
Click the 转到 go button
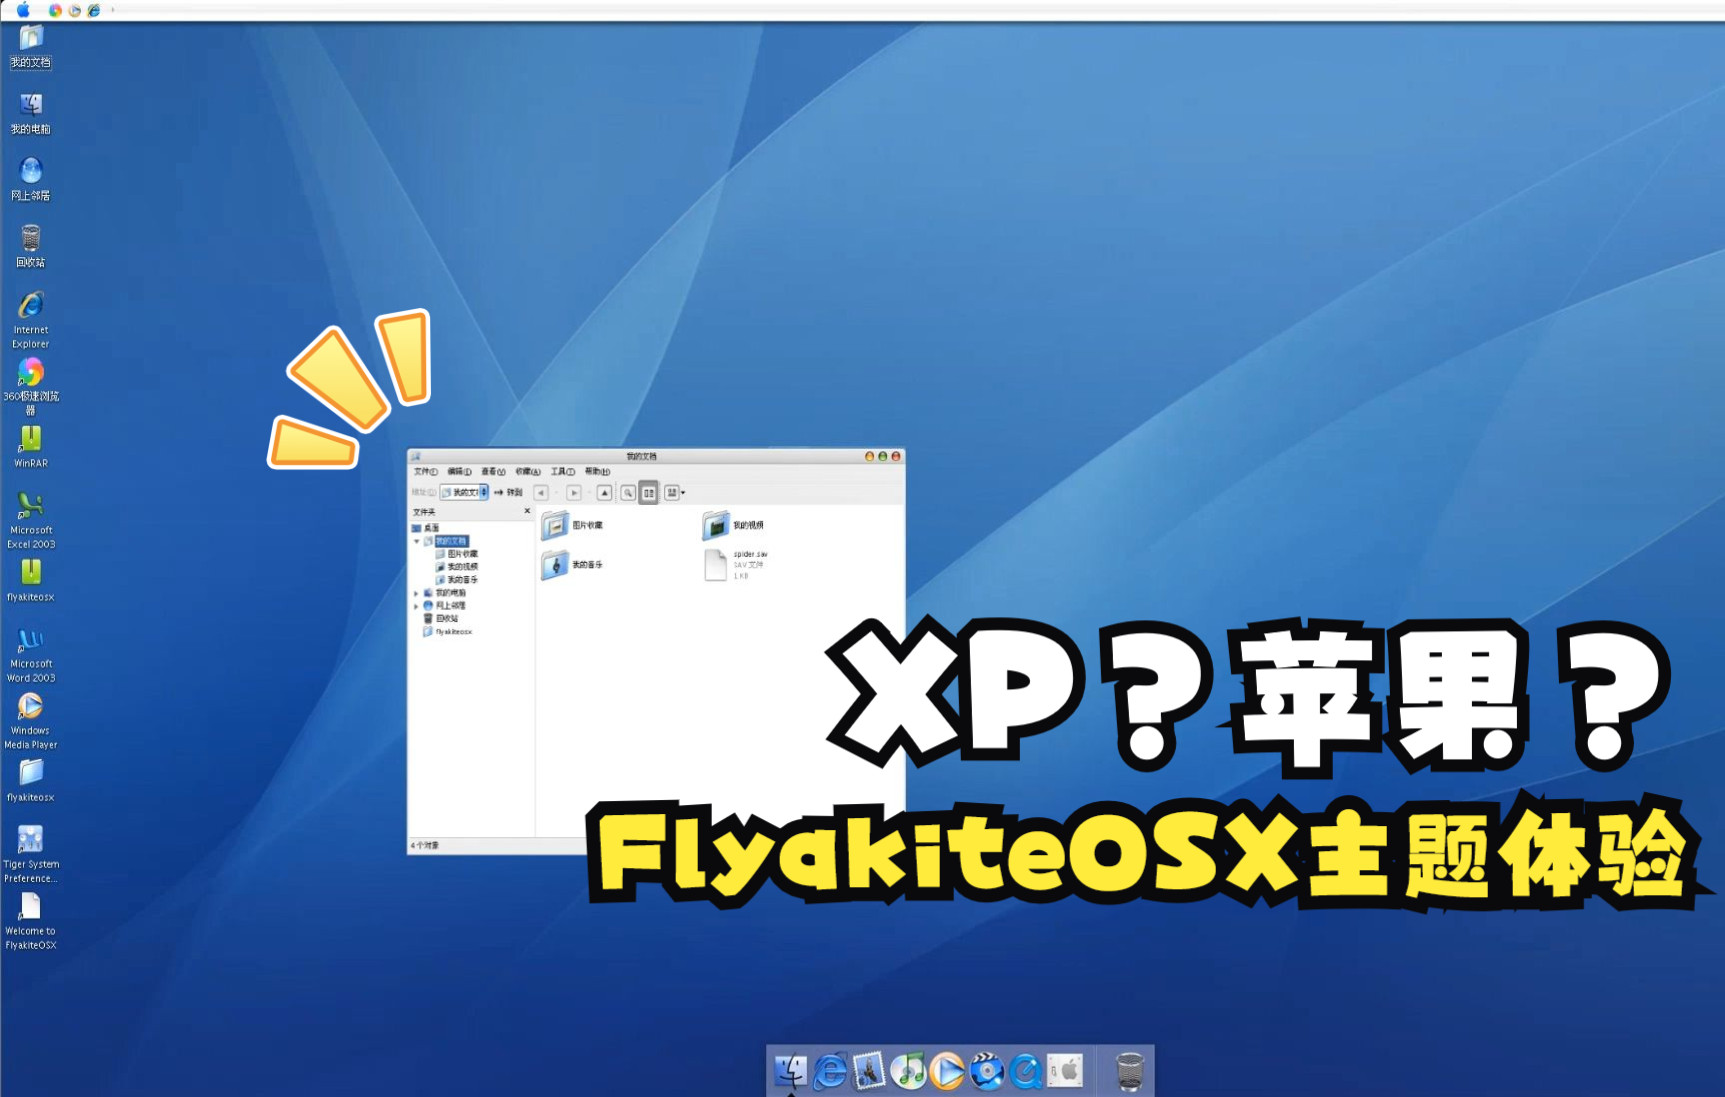coord(508,493)
